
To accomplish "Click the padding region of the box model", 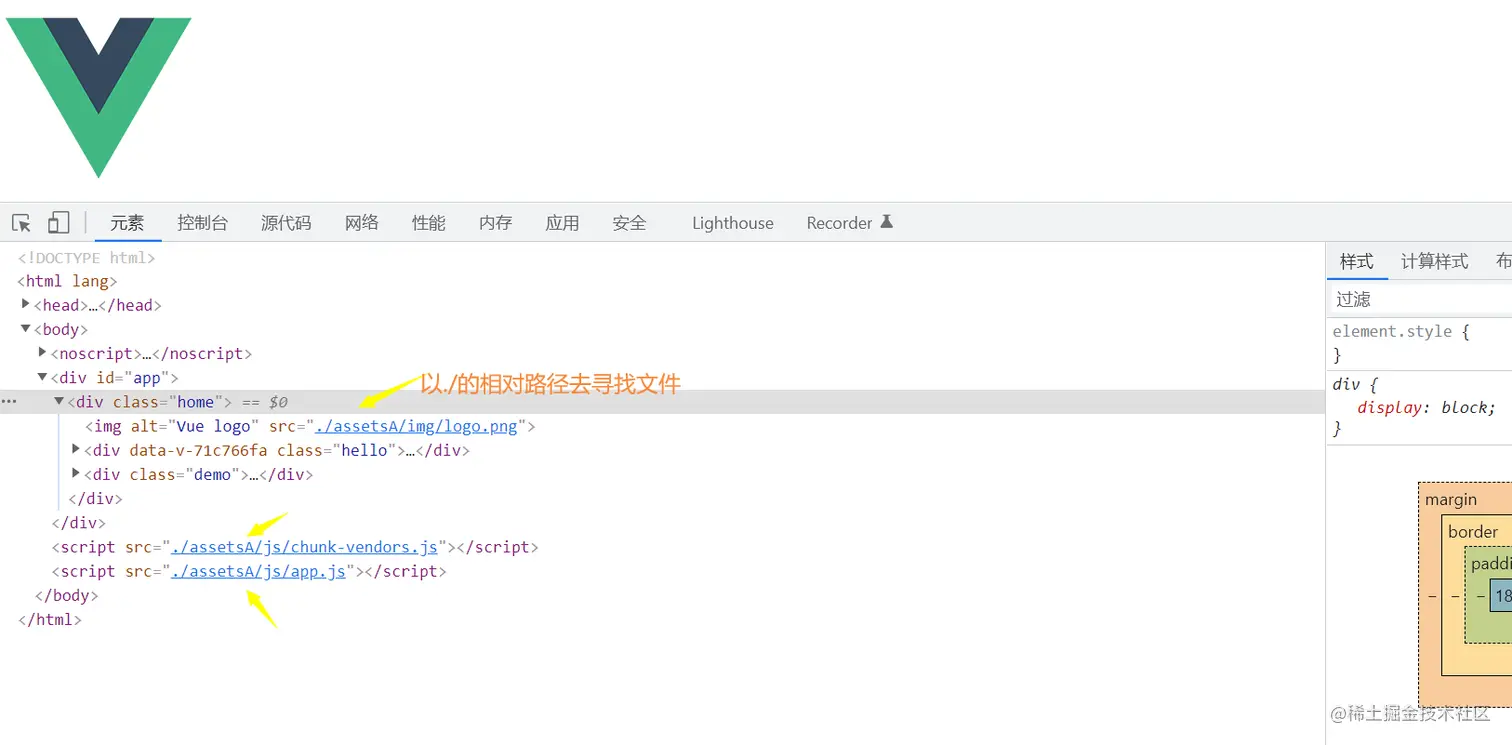I will (x=1490, y=564).
